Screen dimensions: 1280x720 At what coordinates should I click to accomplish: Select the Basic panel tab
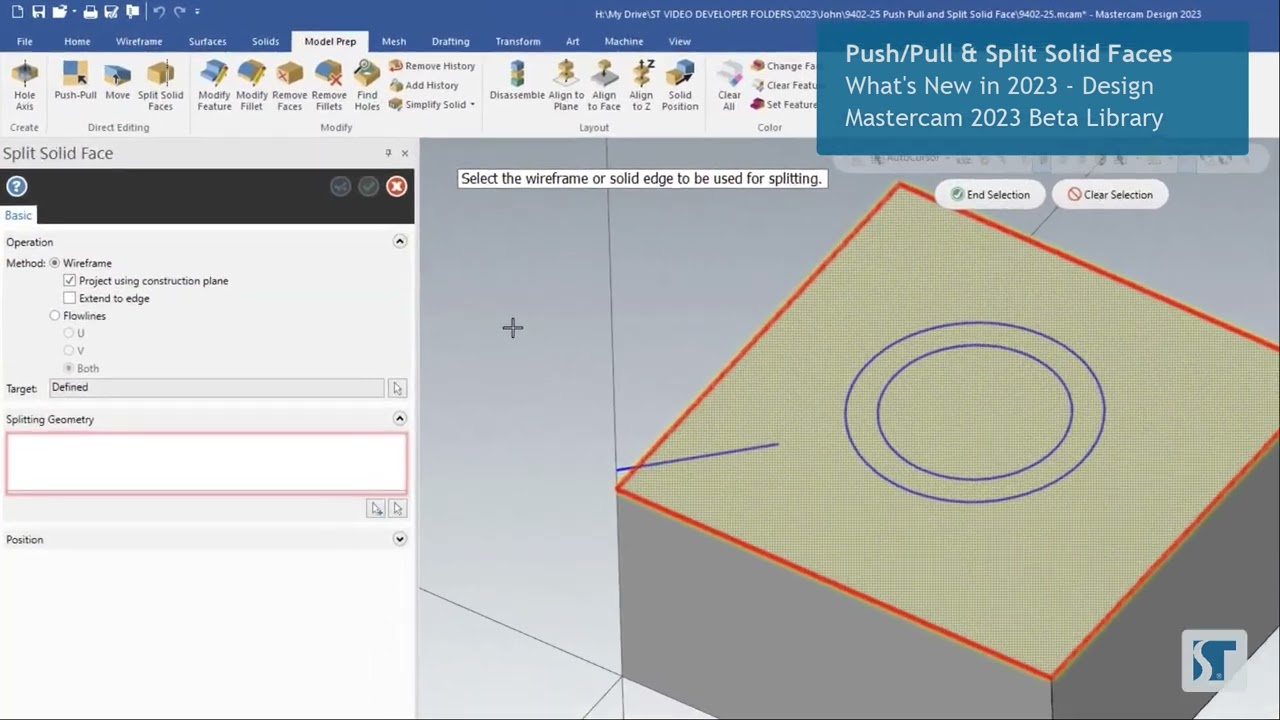[x=18, y=215]
